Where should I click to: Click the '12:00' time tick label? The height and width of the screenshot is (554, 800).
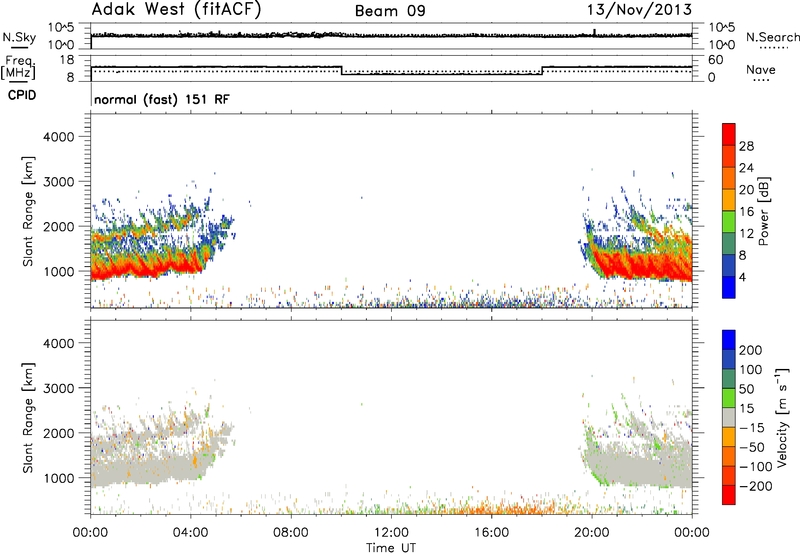point(391,533)
